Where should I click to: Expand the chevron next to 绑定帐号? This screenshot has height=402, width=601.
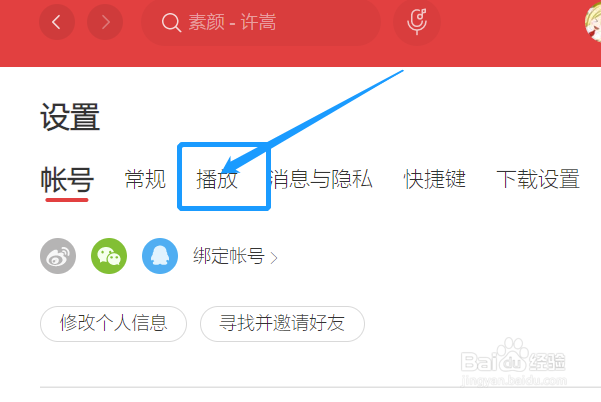(274, 258)
